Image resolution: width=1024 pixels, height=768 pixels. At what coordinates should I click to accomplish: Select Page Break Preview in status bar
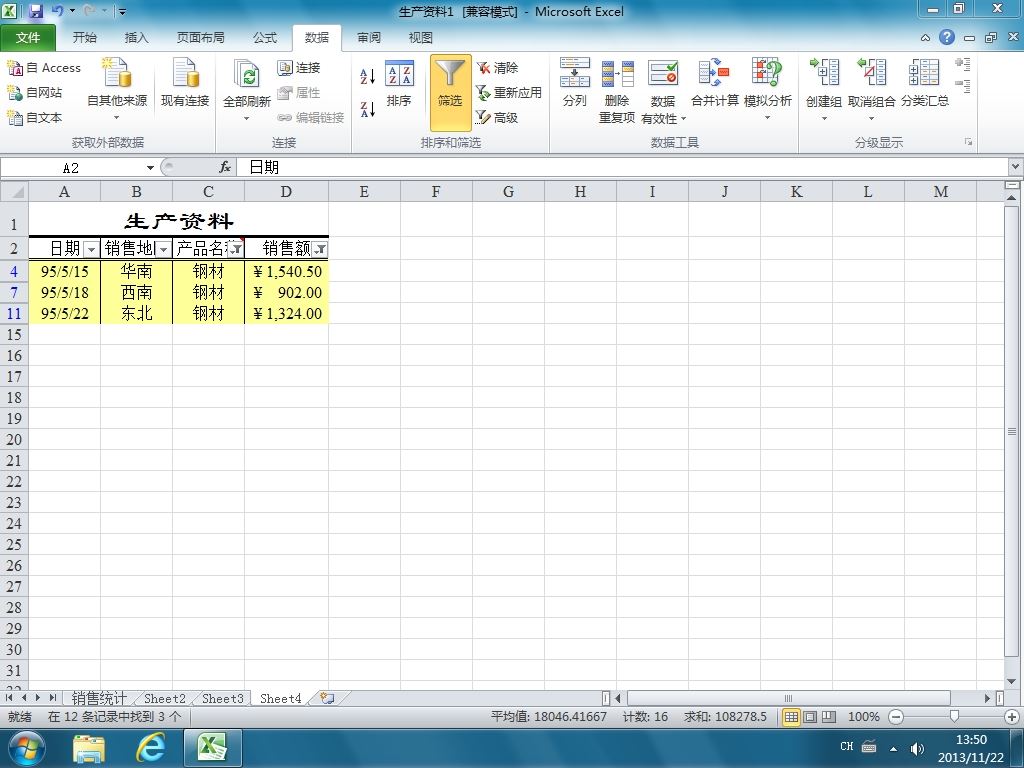(x=829, y=717)
